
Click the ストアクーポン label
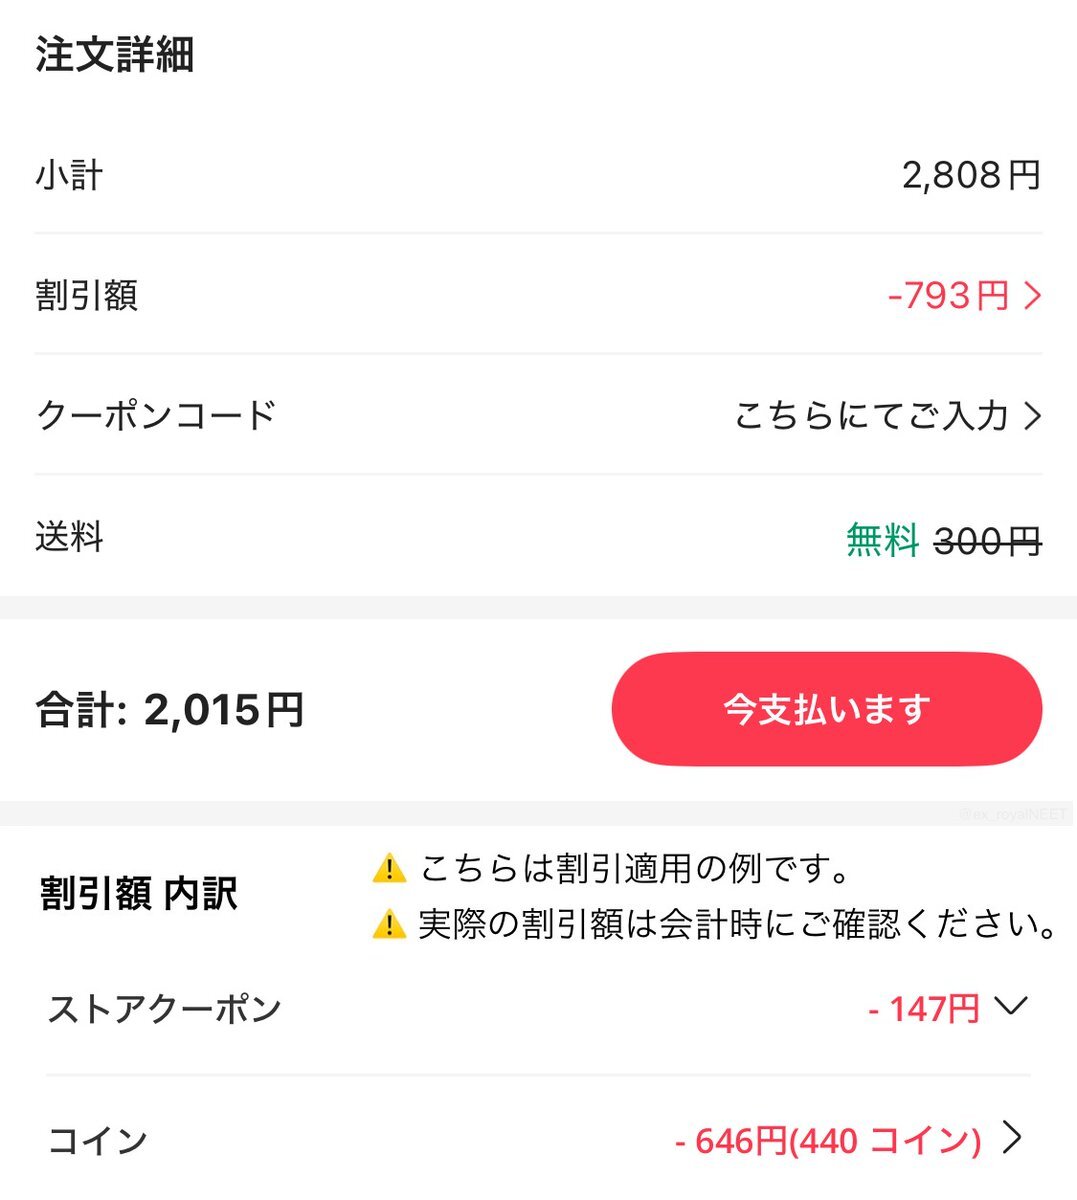pyautogui.click(x=165, y=1009)
